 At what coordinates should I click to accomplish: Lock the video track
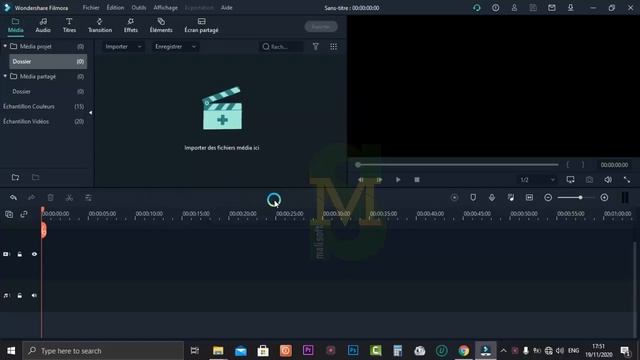point(20,254)
